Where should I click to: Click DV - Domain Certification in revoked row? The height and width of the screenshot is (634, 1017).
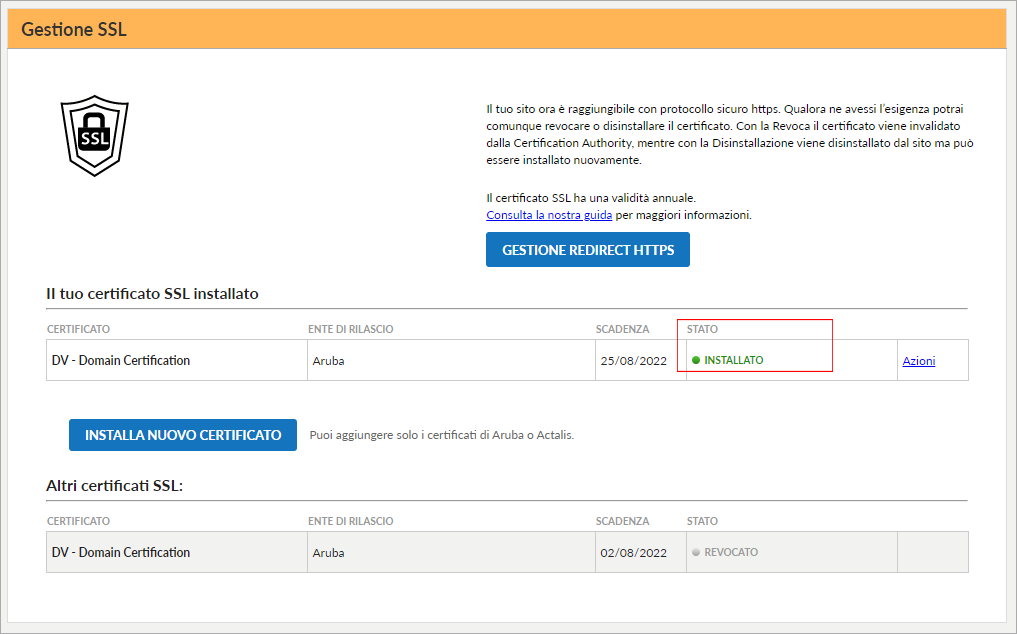pyautogui.click(x=121, y=552)
